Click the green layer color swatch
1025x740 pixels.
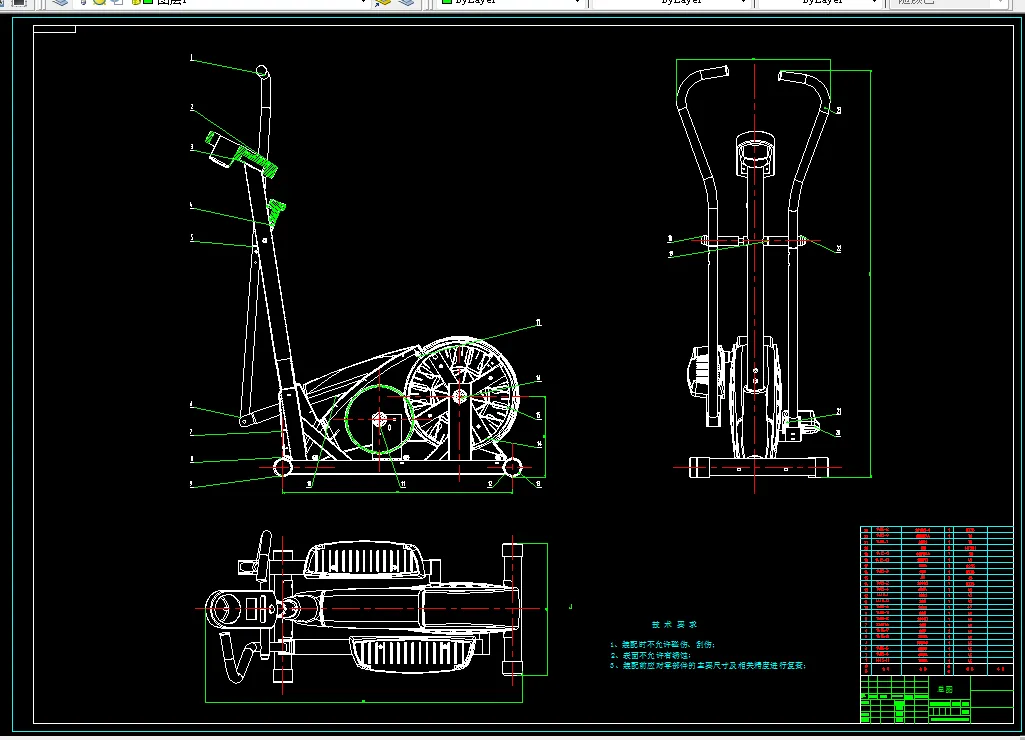coord(148,3)
